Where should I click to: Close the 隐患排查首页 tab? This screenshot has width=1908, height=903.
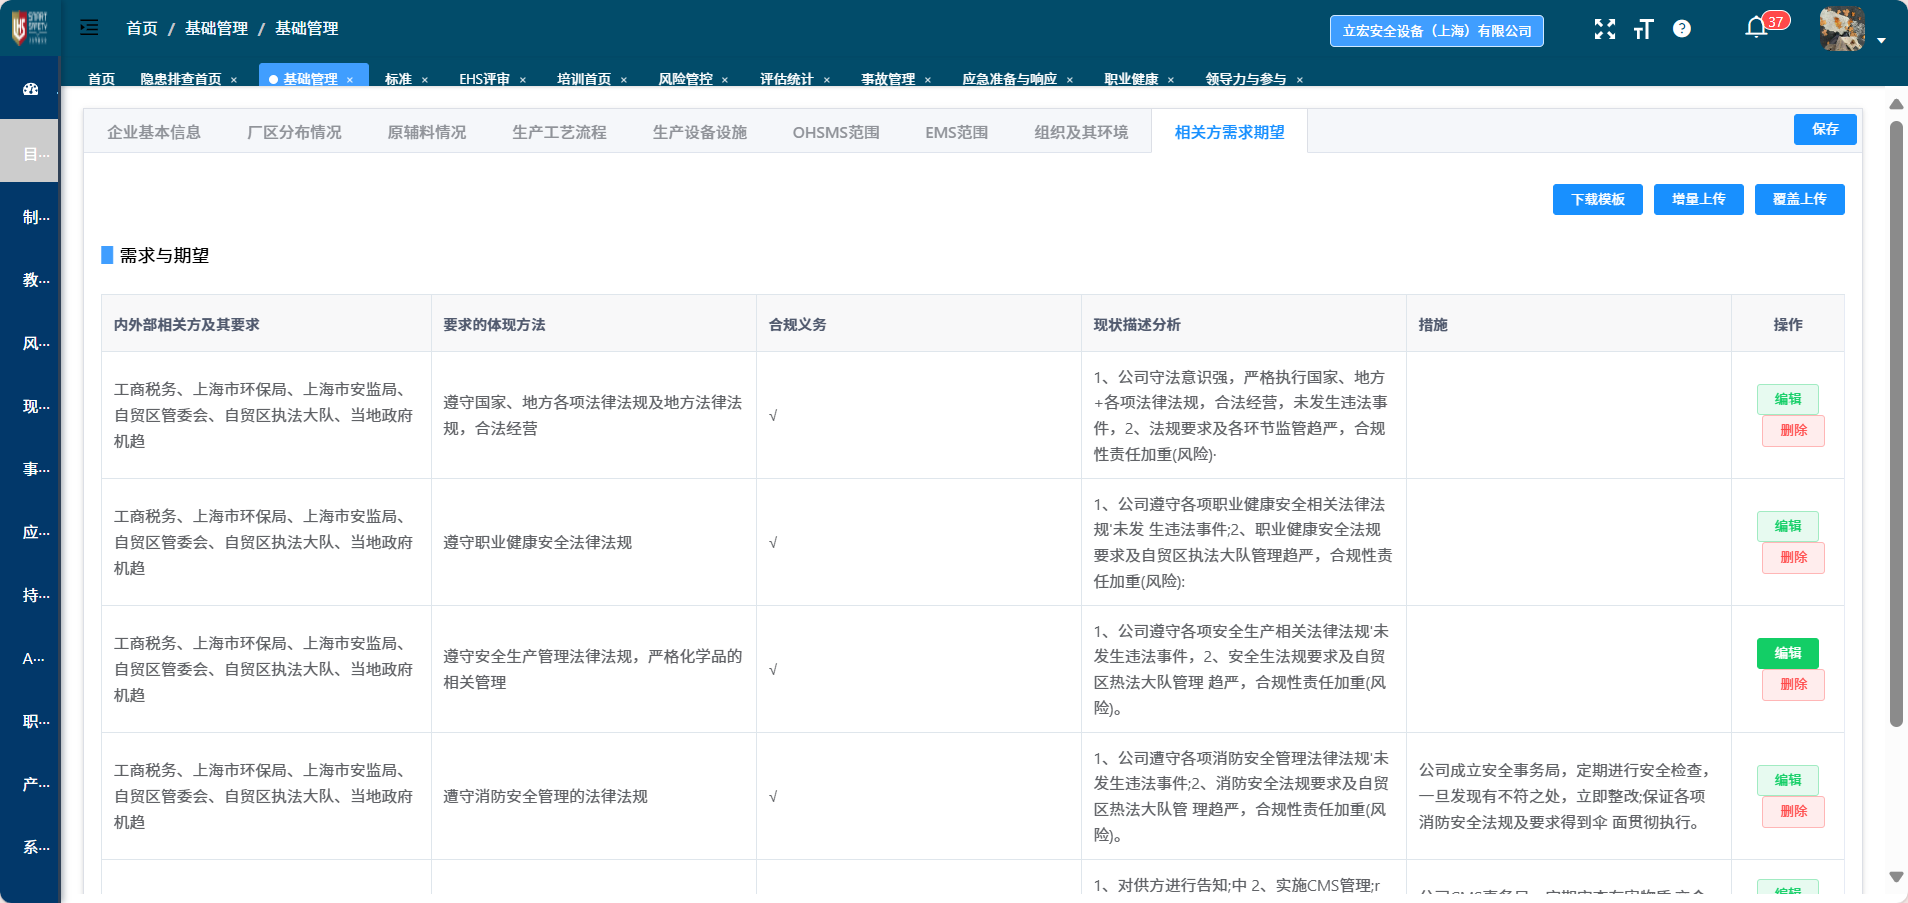(x=234, y=80)
